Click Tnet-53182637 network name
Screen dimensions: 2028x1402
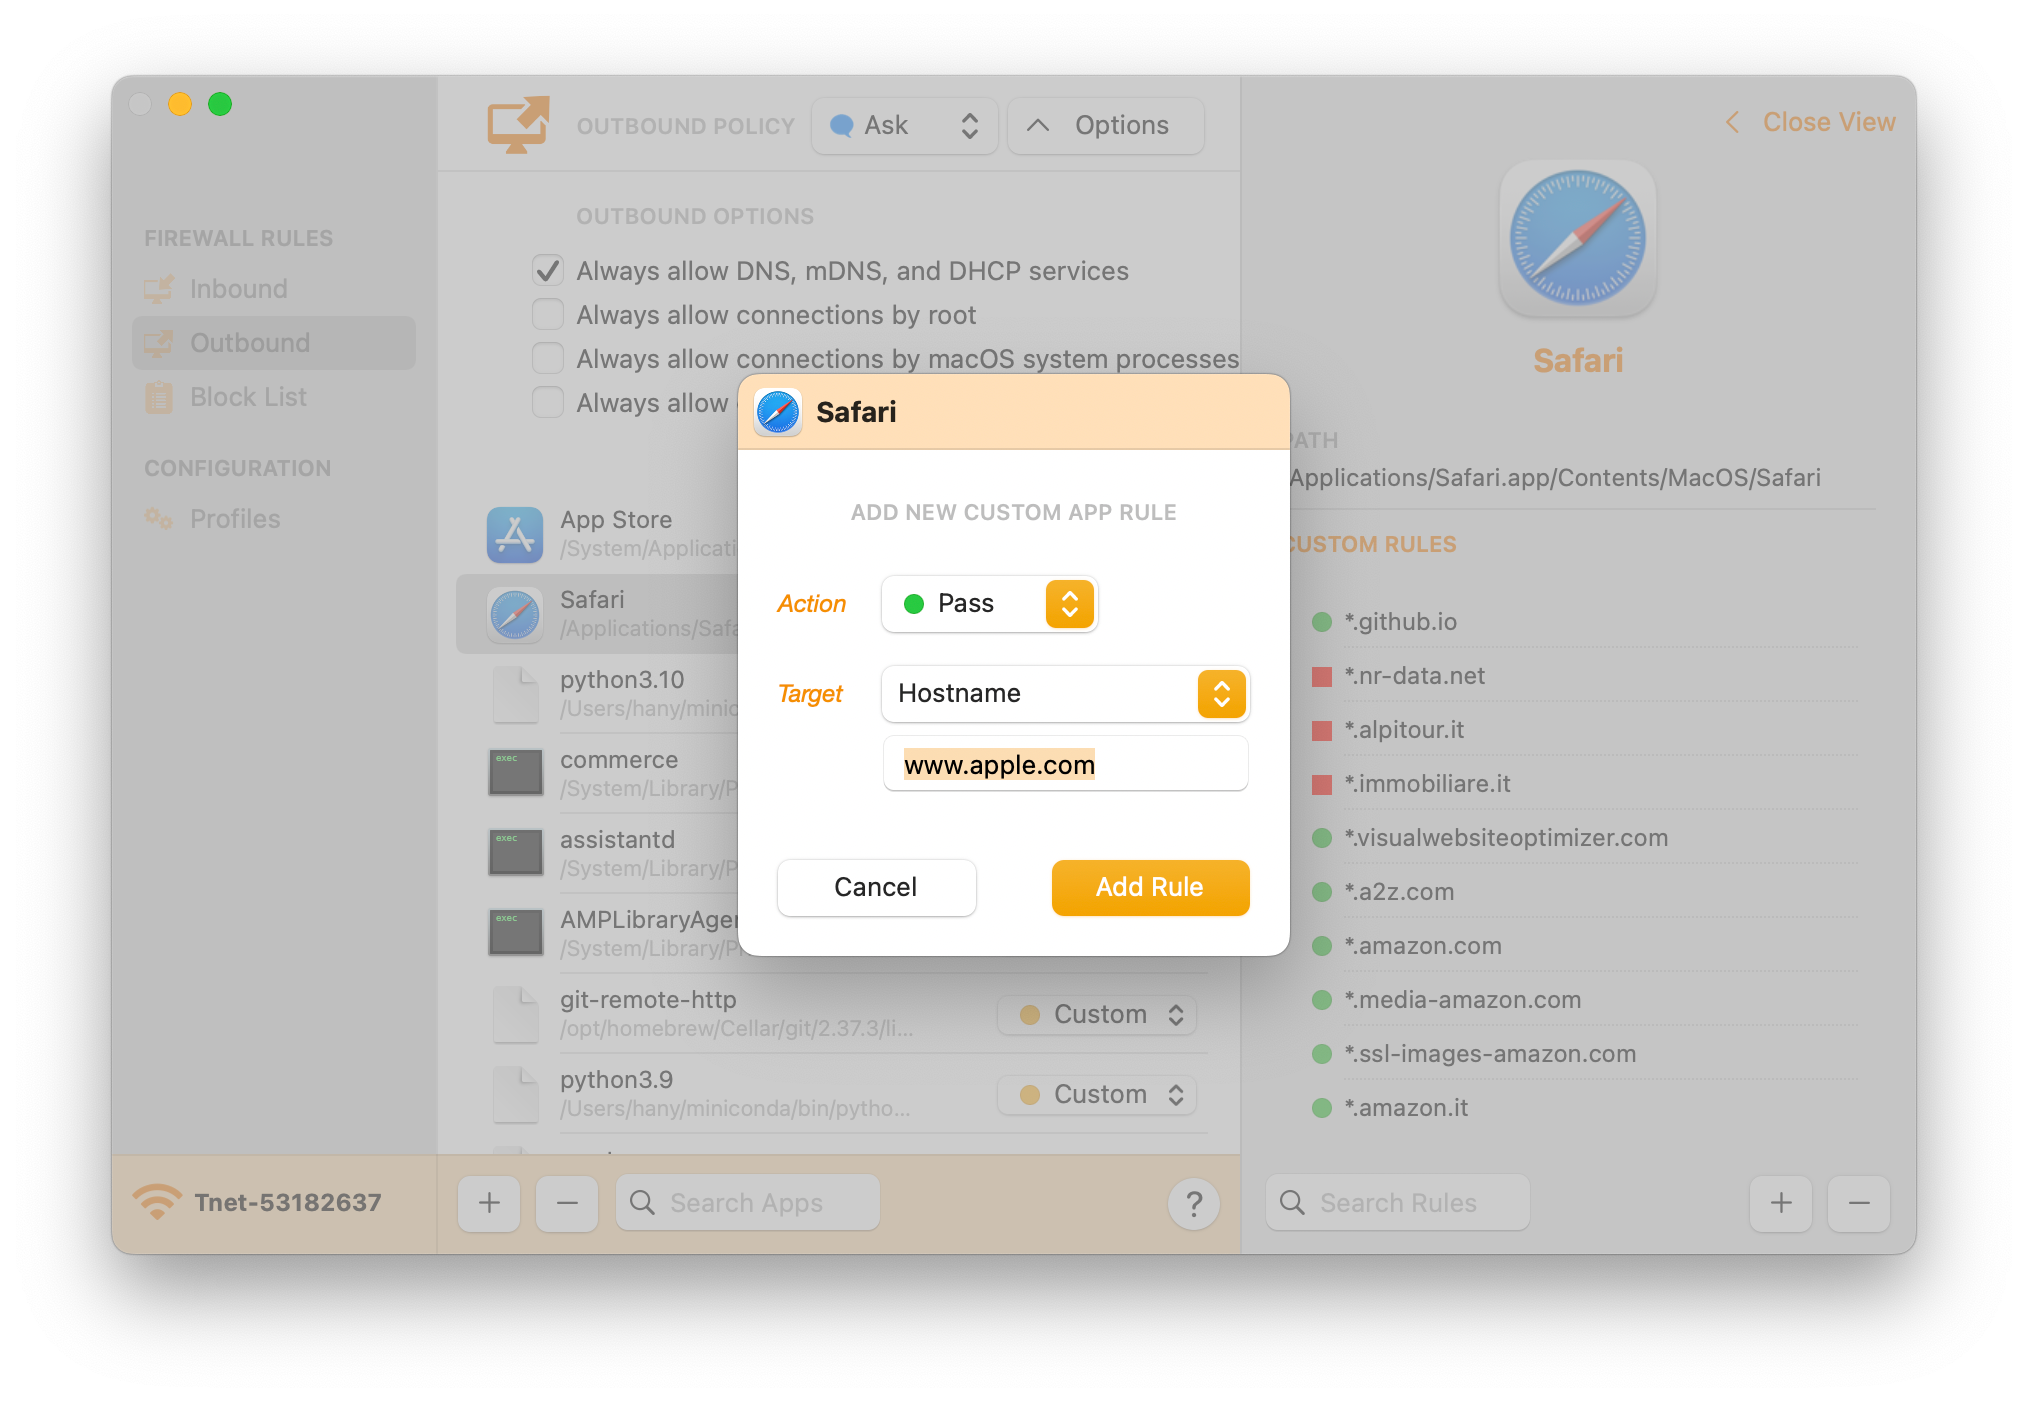pos(288,1202)
